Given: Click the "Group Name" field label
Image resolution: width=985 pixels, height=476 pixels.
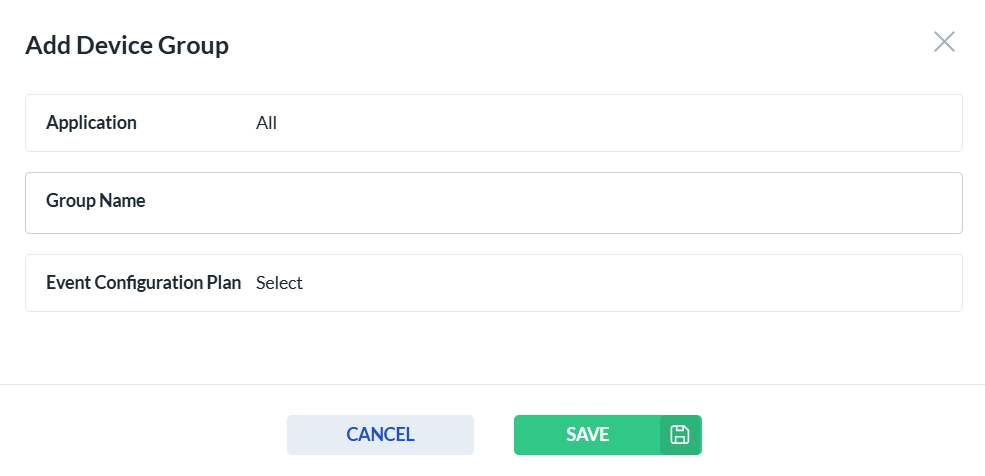Looking at the screenshot, I should tap(95, 201).
